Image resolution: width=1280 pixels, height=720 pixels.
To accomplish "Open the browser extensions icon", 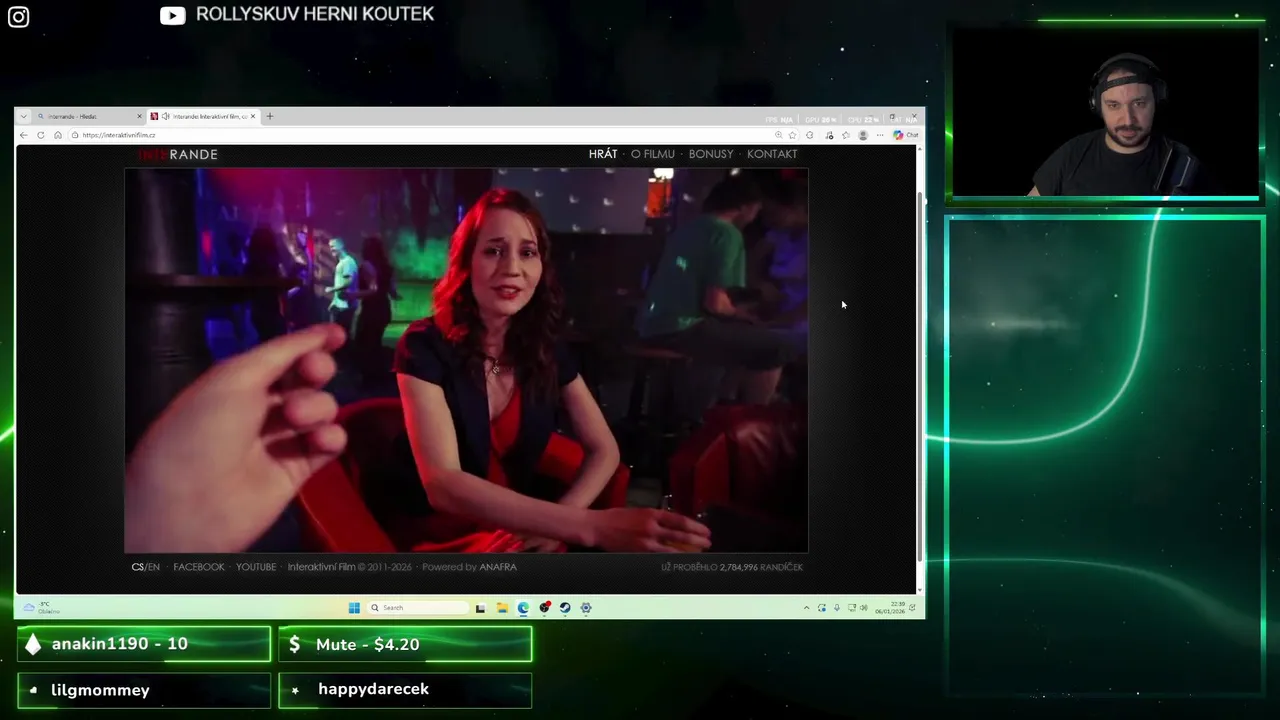I will [x=810, y=135].
